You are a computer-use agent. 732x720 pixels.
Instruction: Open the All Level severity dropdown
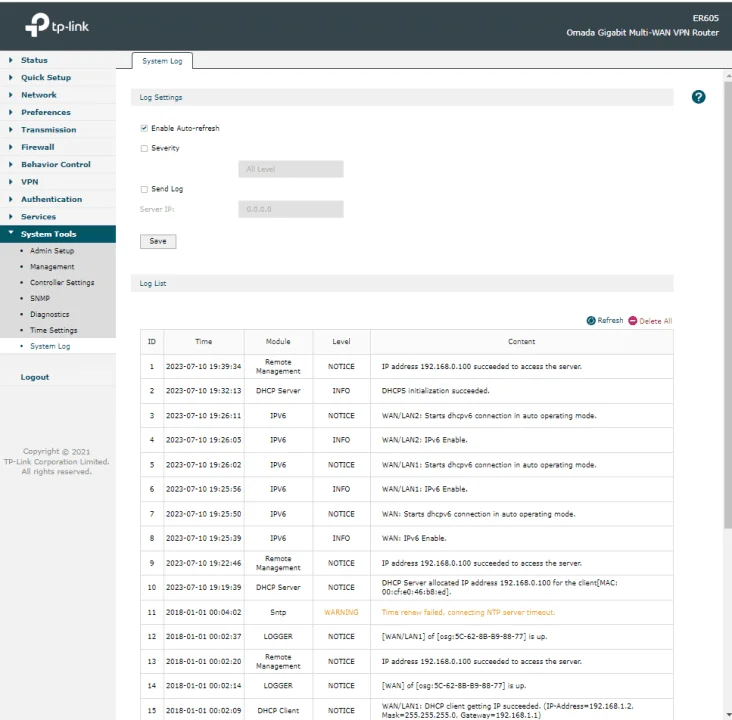(x=291, y=169)
